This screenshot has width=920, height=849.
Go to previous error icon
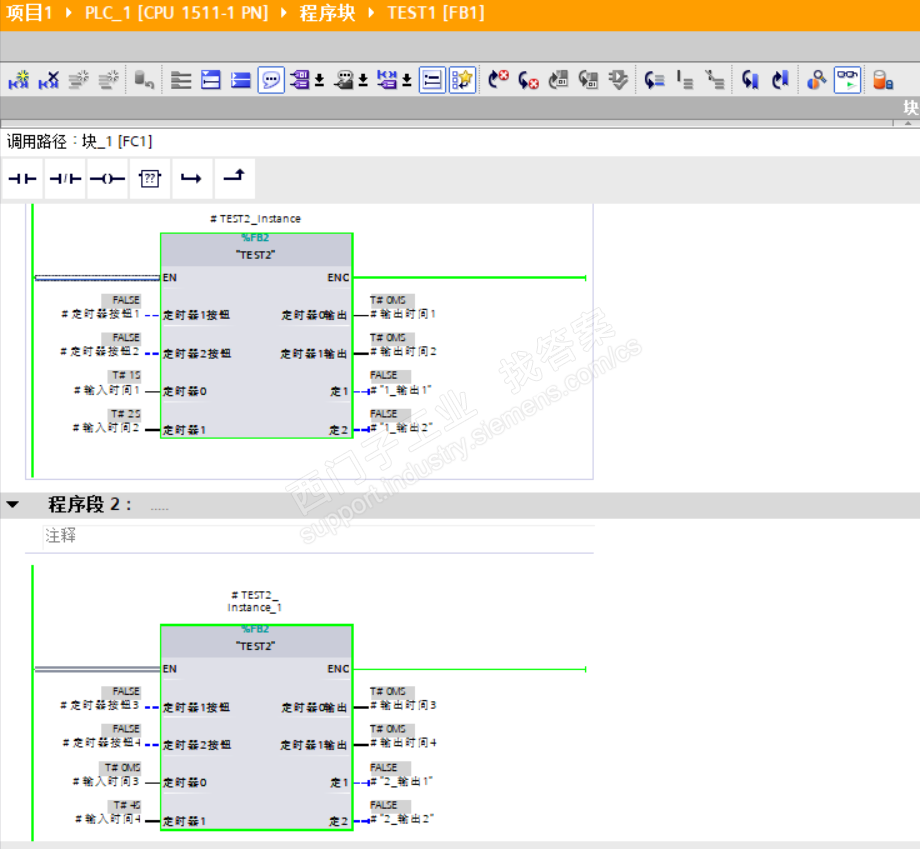pos(528,80)
